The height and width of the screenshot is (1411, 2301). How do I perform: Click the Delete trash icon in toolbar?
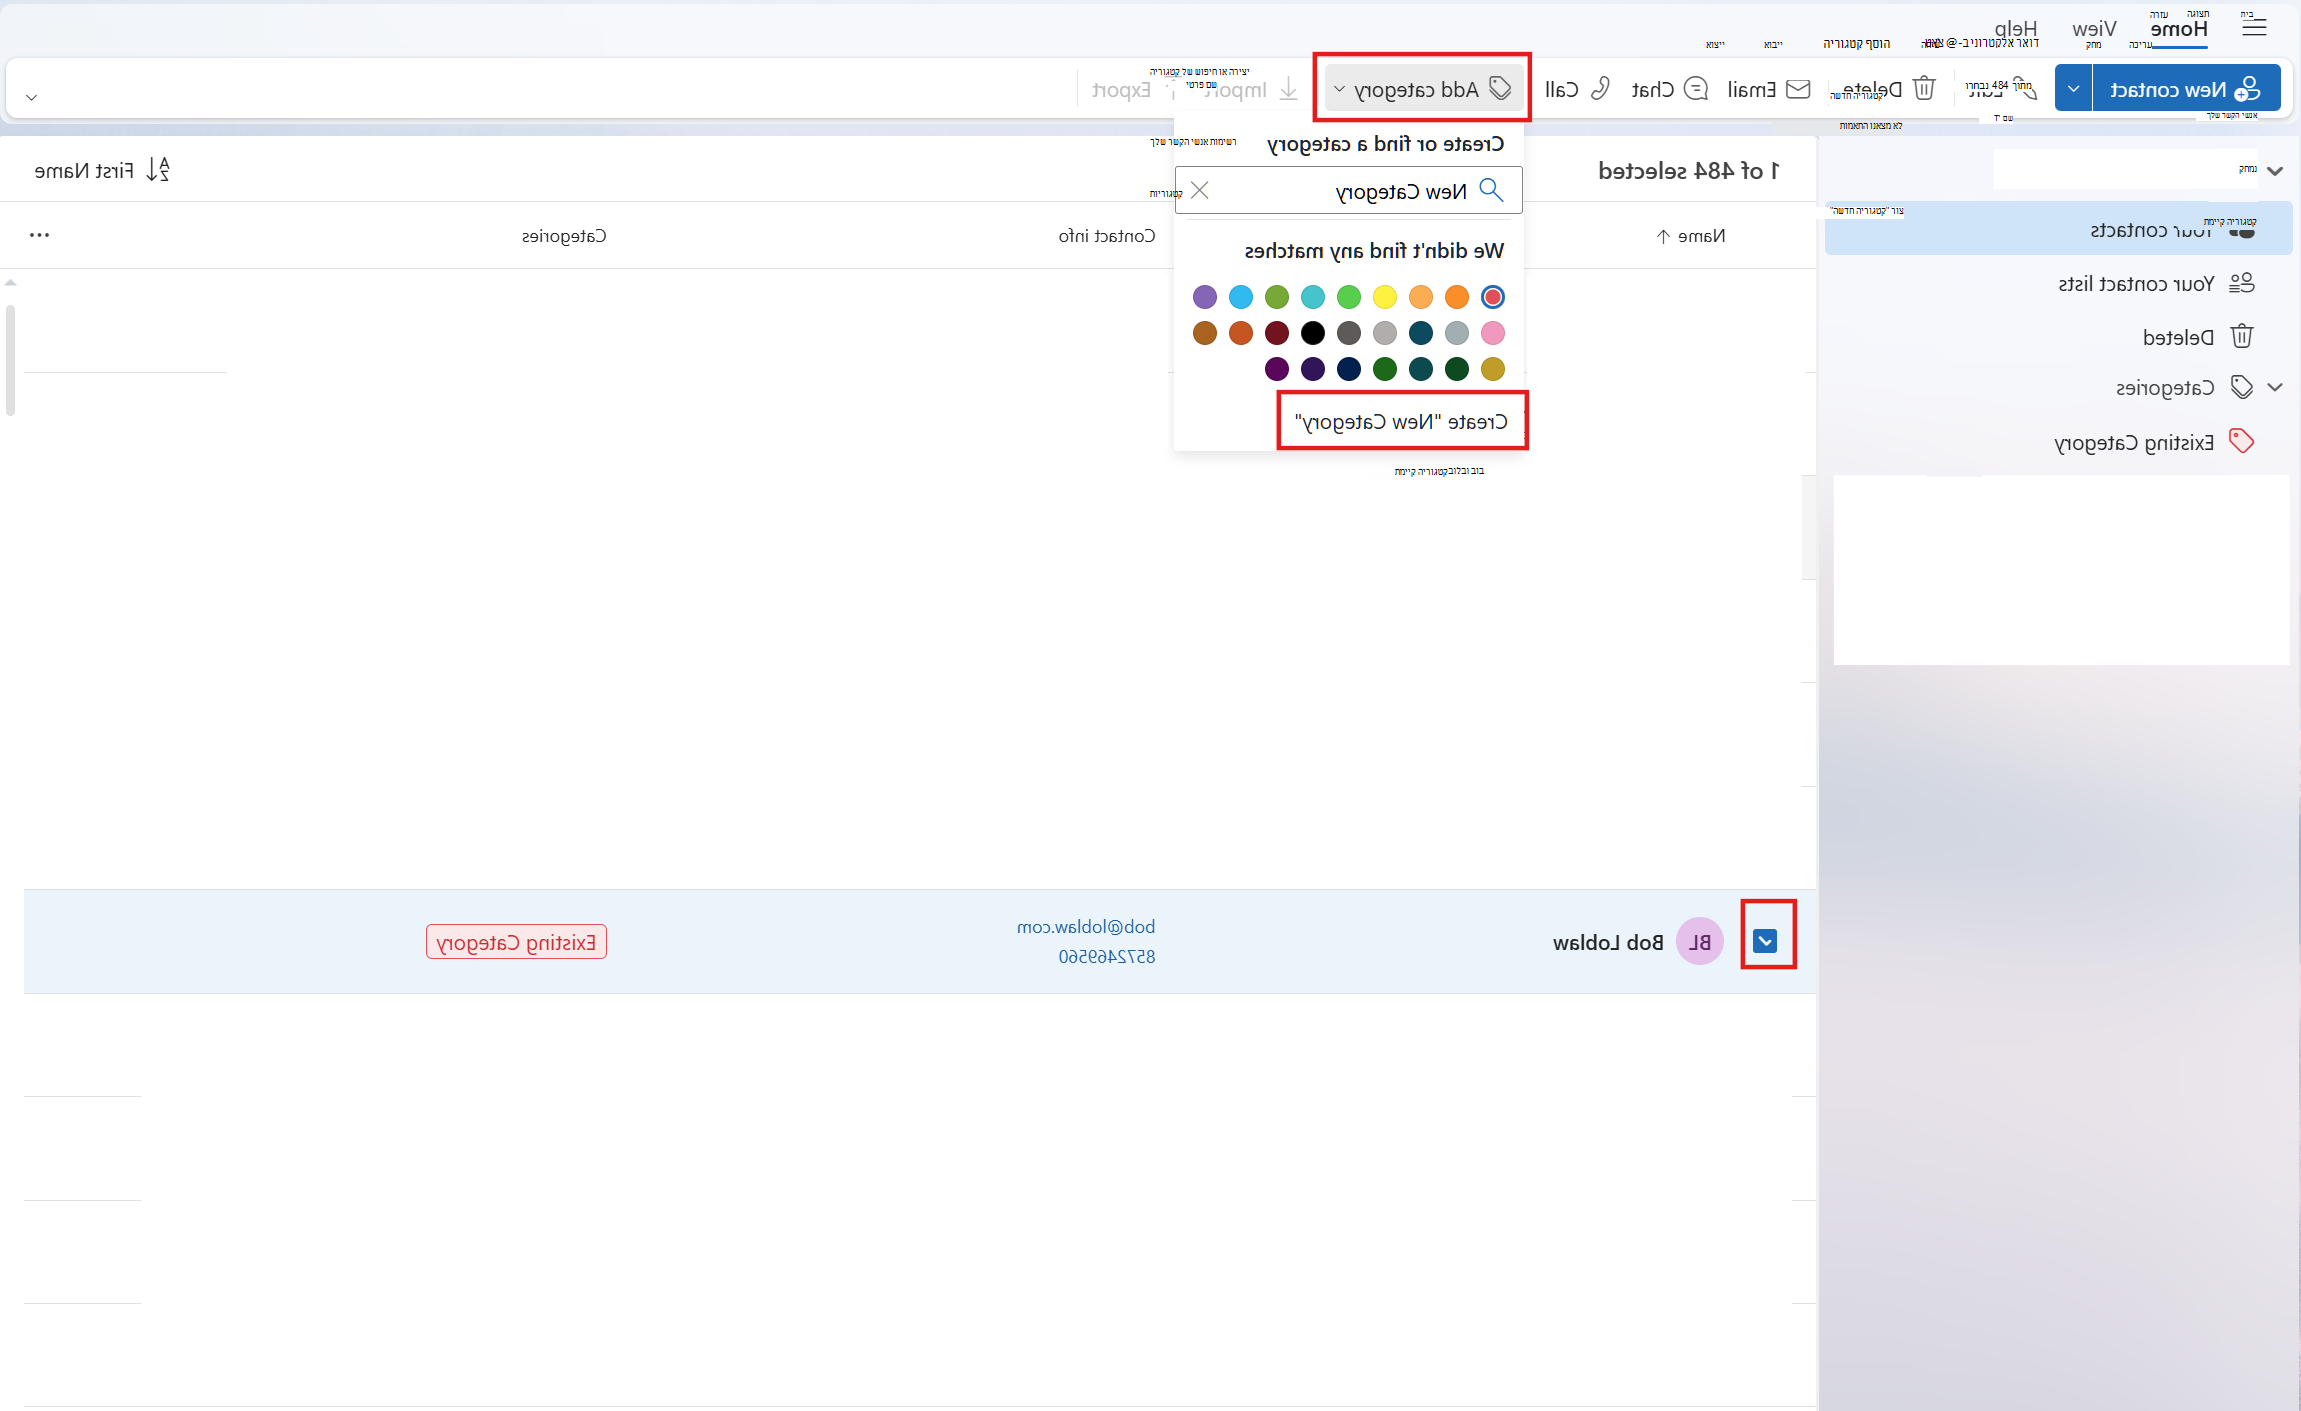tap(1924, 88)
